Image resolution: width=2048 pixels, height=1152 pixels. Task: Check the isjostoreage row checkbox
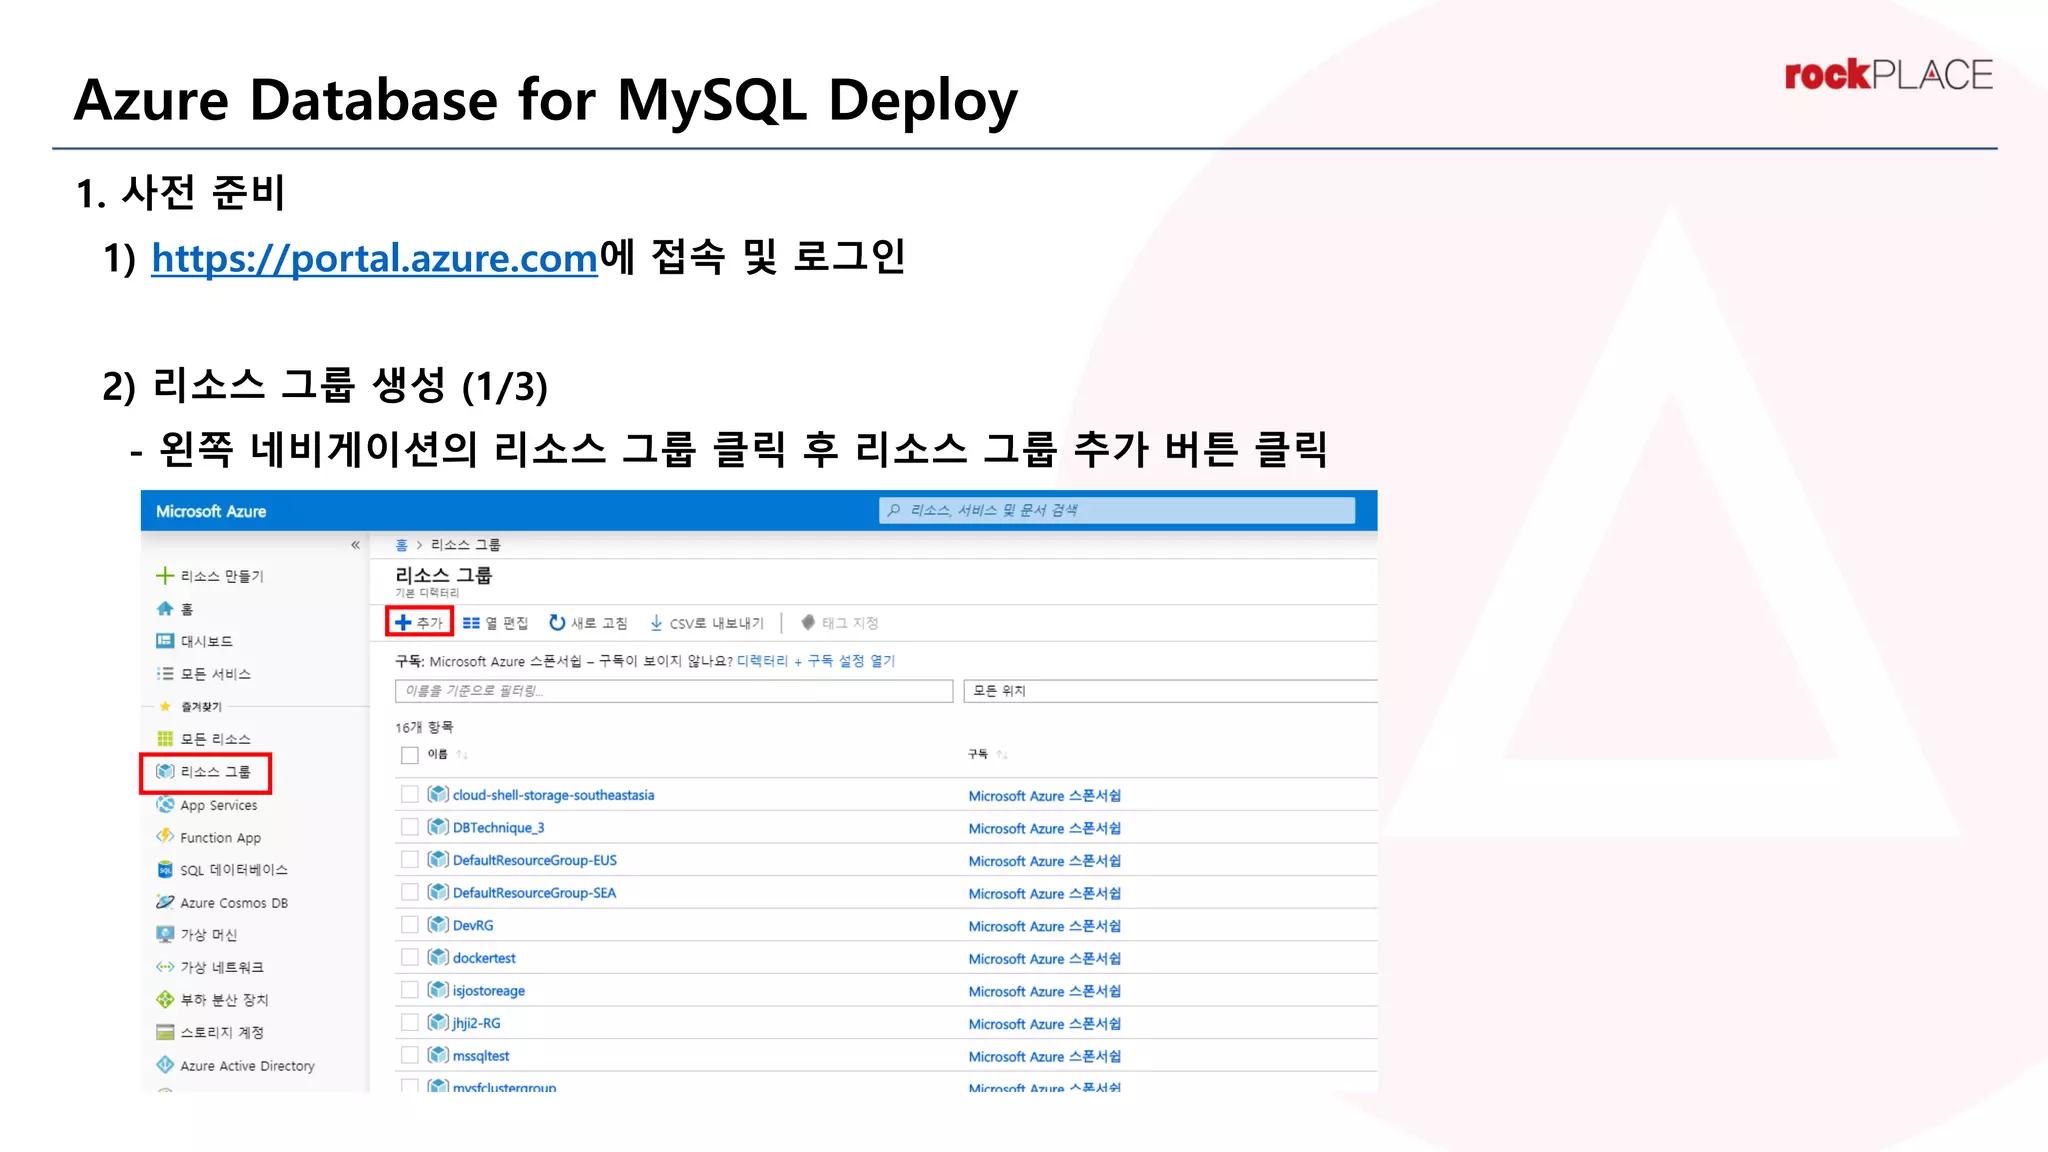click(x=409, y=990)
